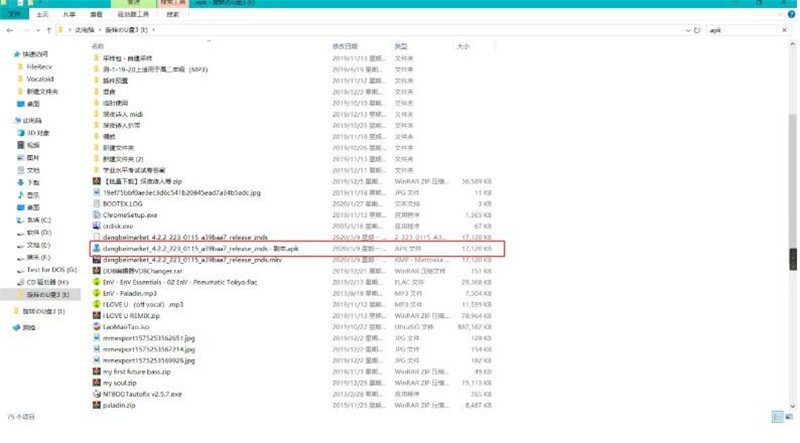The height and width of the screenshot is (443, 800).
Task: Click the search field containing .apk
Action: [x=743, y=30]
